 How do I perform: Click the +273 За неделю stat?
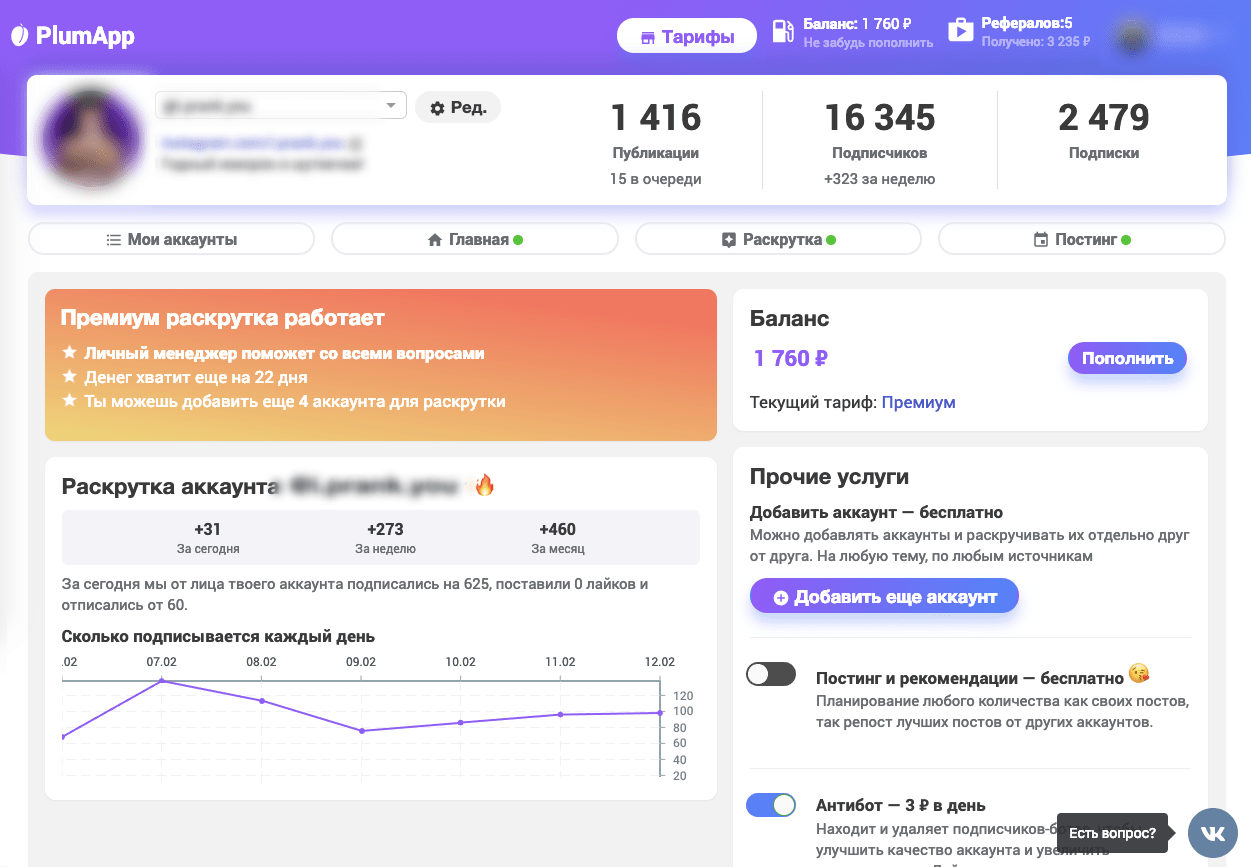pos(385,538)
